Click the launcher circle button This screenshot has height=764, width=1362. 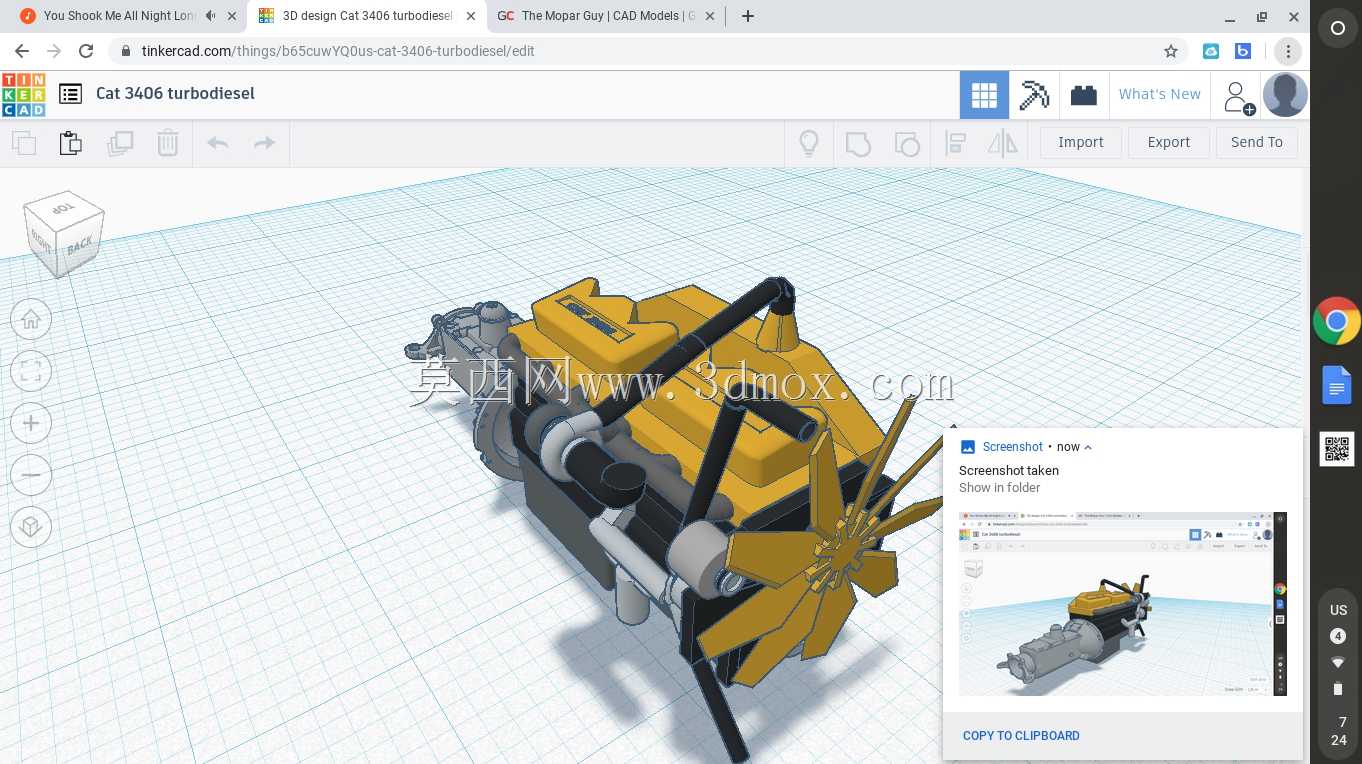click(1337, 29)
